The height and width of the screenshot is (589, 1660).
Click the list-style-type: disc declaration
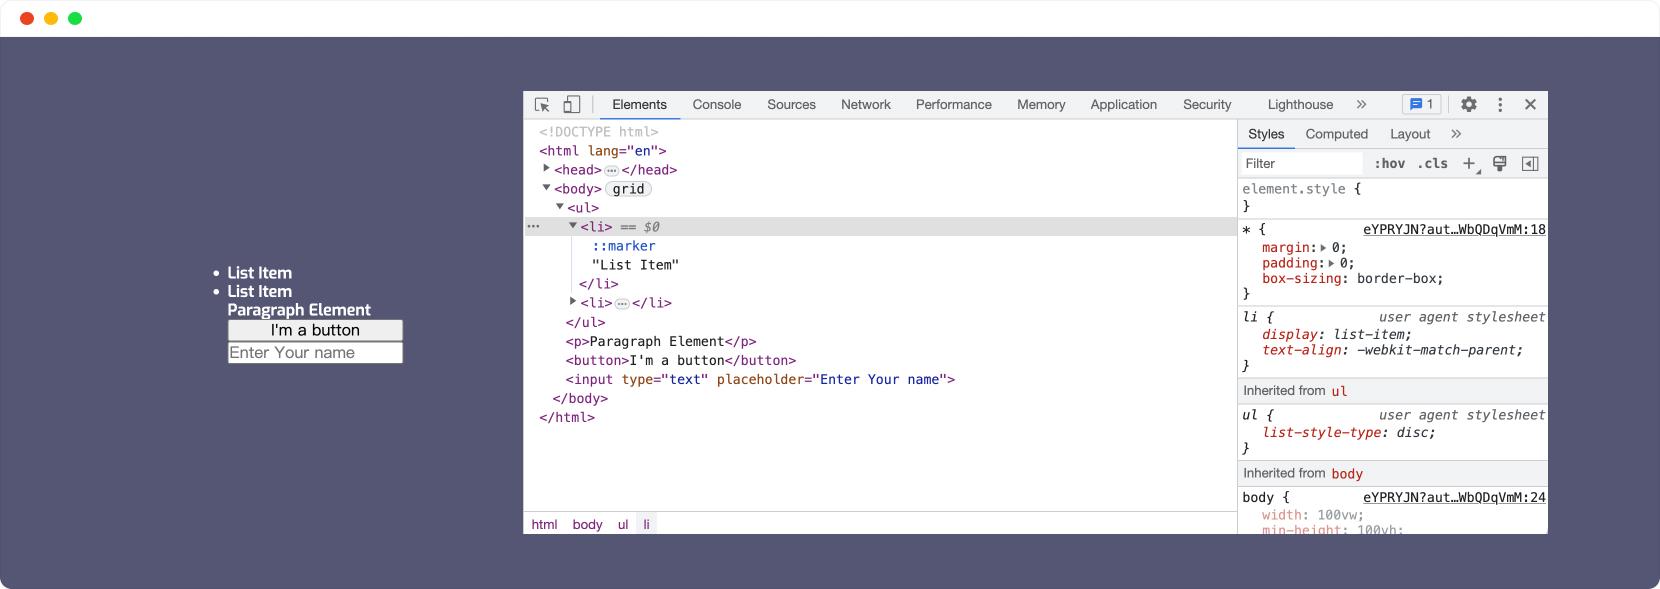1348,433
